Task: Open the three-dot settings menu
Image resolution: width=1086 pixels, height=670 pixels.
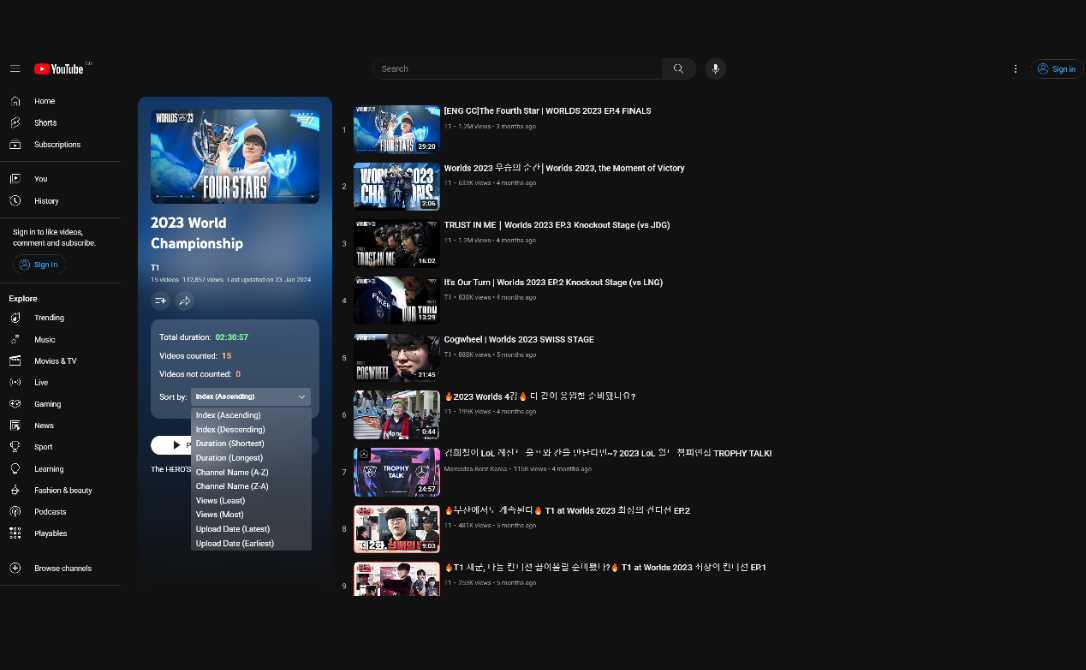Action: click(1015, 69)
